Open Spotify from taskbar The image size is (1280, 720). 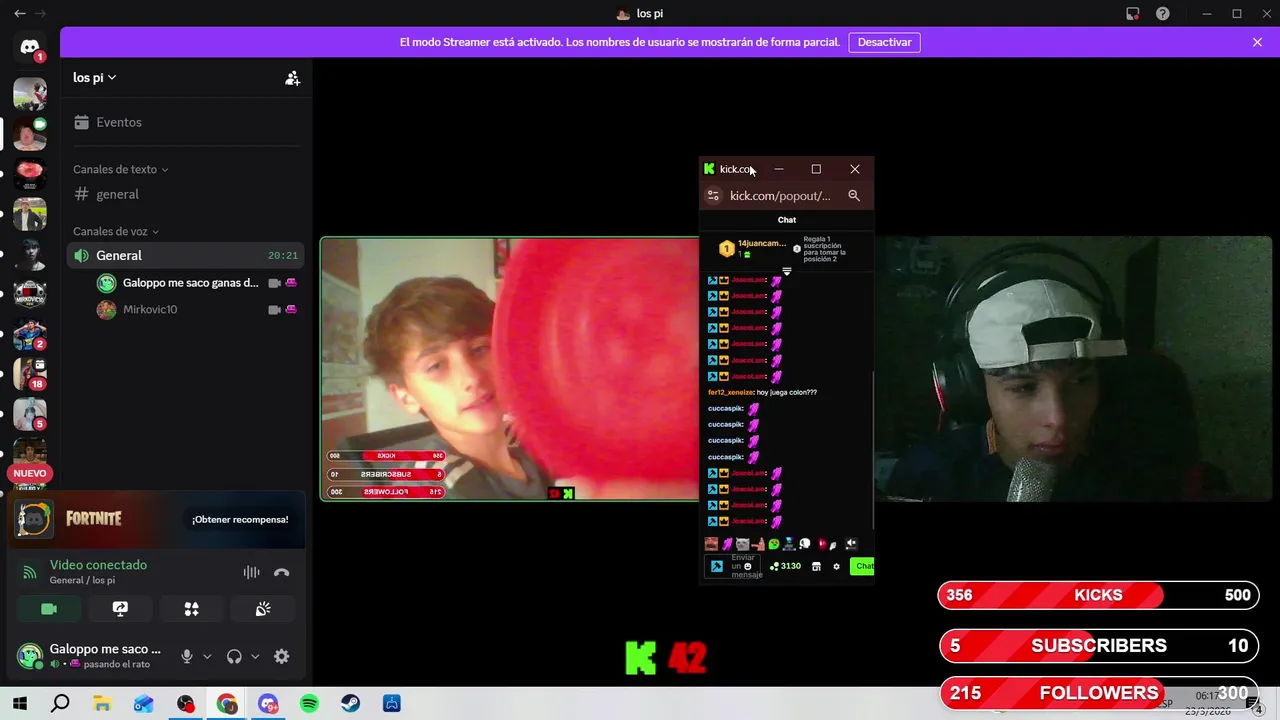point(309,704)
